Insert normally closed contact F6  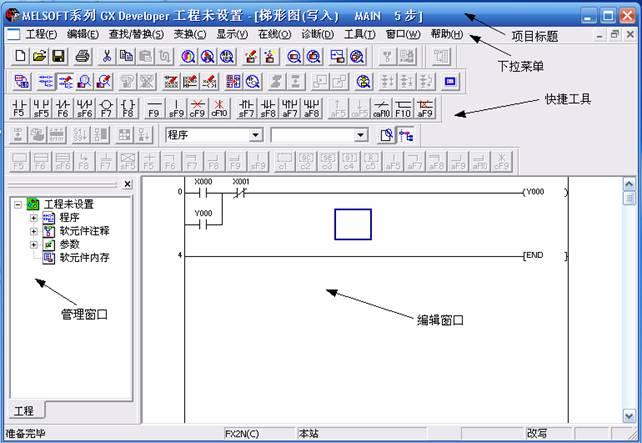point(63,108)
